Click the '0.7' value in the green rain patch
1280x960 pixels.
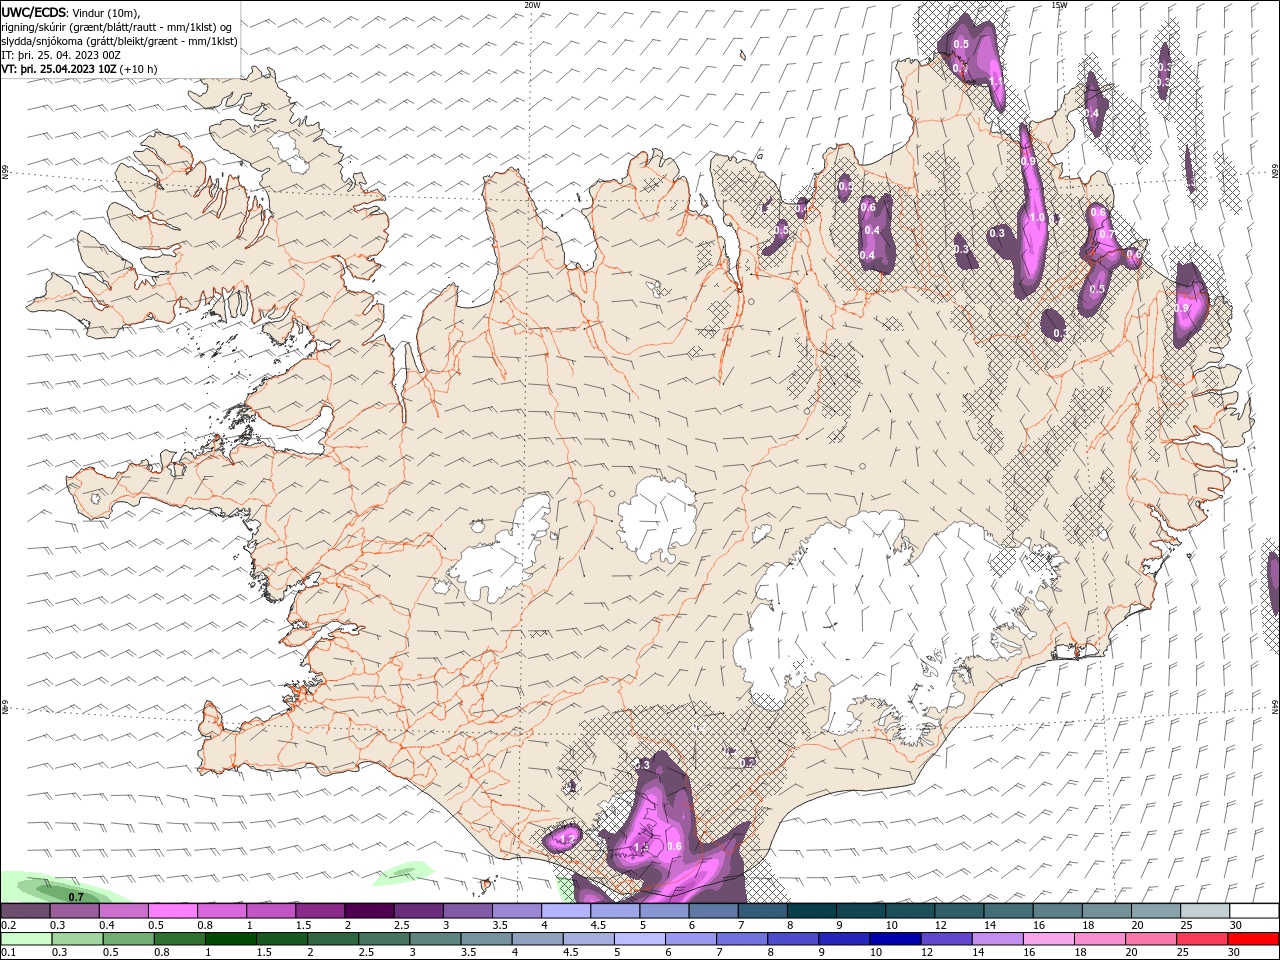[76, 897]
